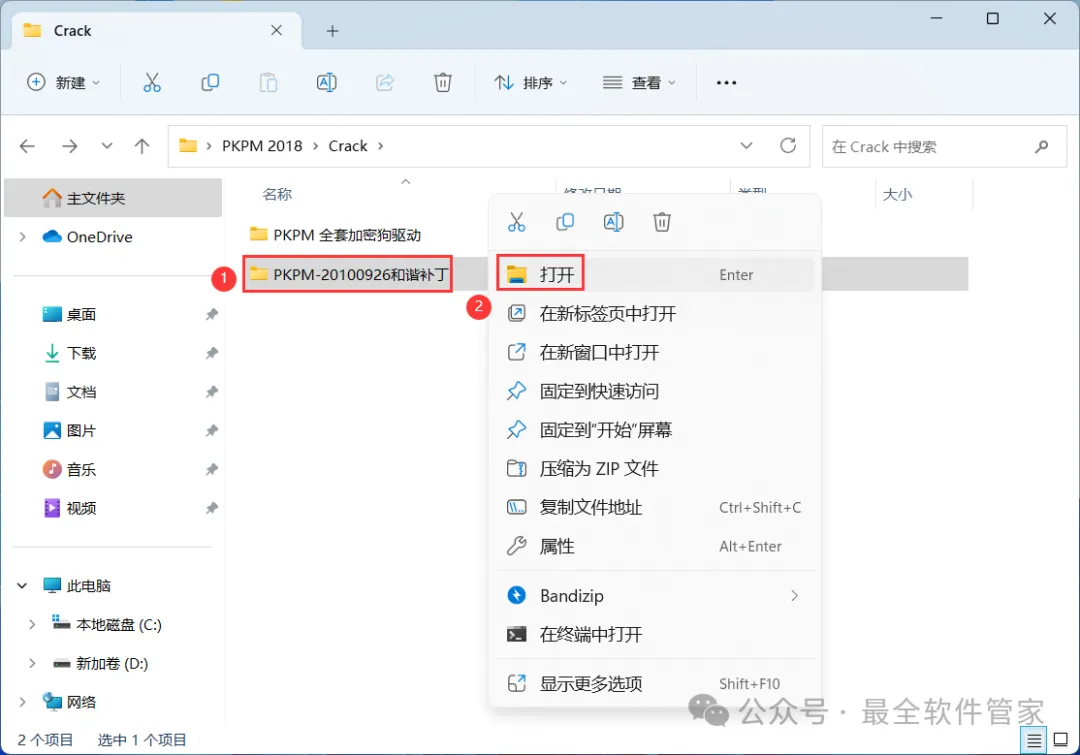Click 名称 column header
The image size is (1080, 755).
point(277,194)
